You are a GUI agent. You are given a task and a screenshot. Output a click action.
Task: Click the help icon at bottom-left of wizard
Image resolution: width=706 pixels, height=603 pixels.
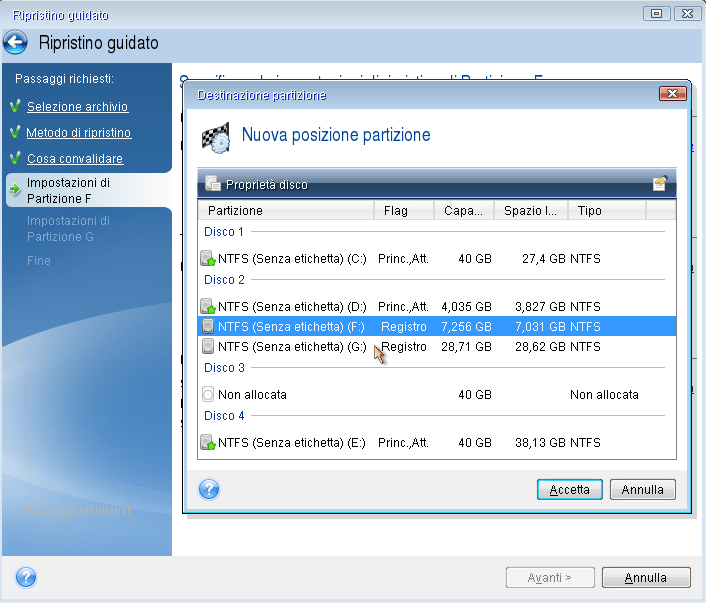[26, 577]
